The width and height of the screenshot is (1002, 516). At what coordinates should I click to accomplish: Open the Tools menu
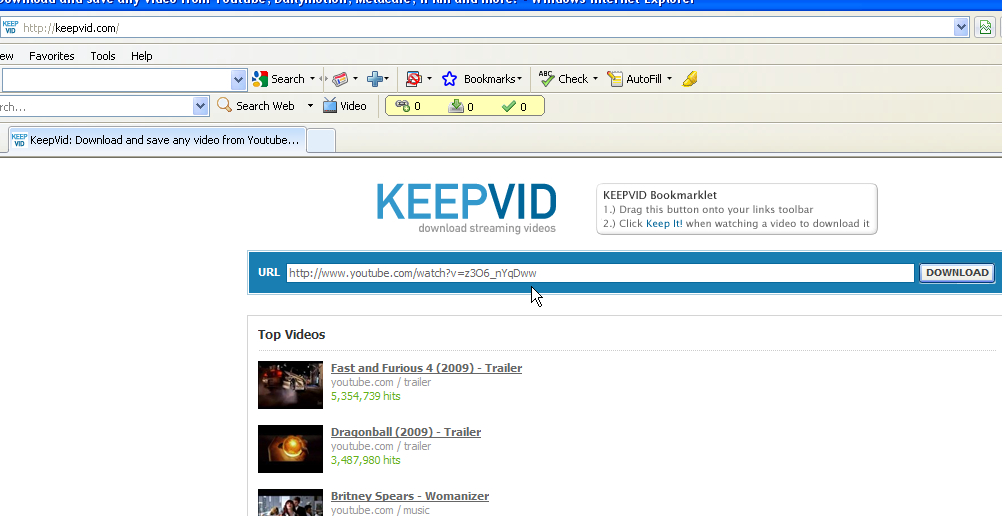[x=103, y=56]
